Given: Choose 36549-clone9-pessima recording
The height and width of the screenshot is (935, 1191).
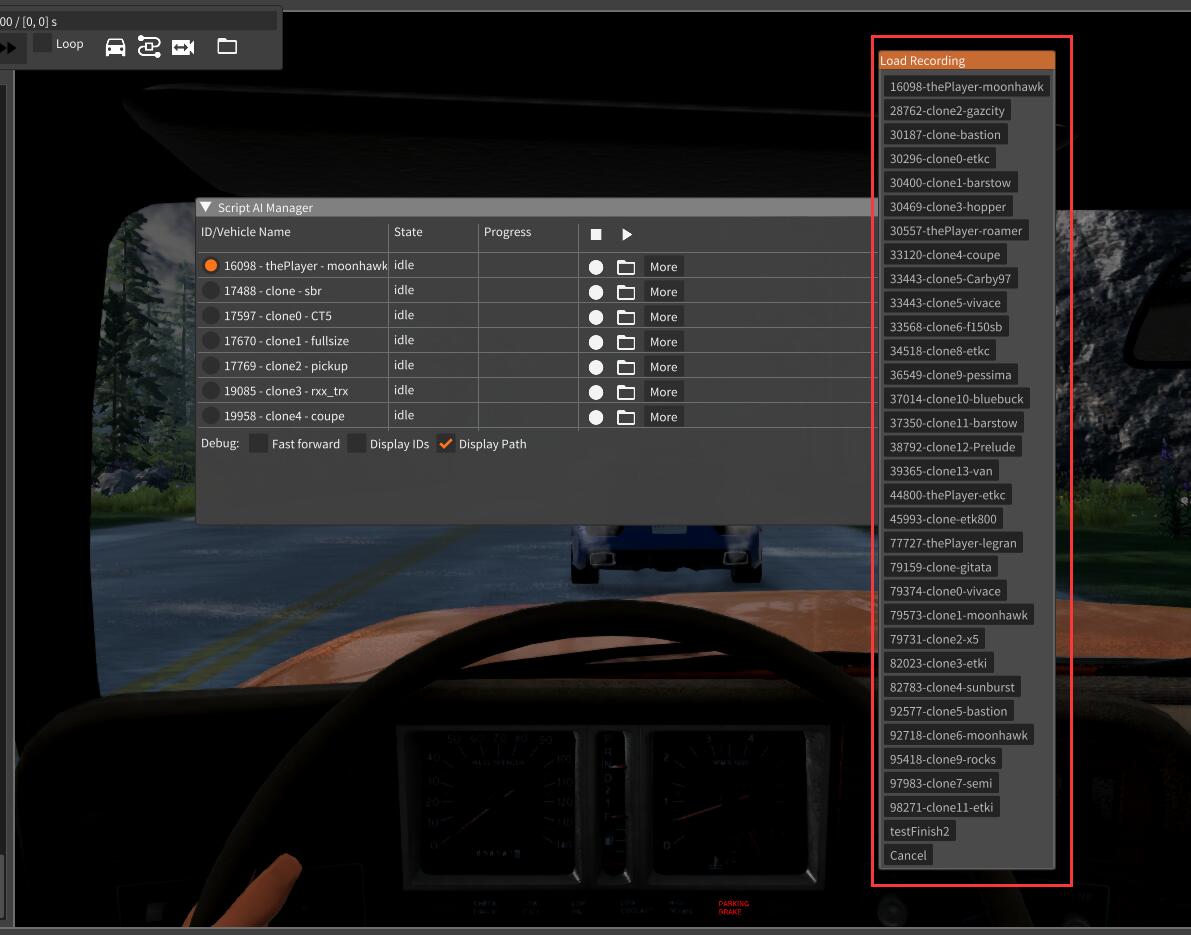Looking at the screenshot, I should click(x=950, y=375).
